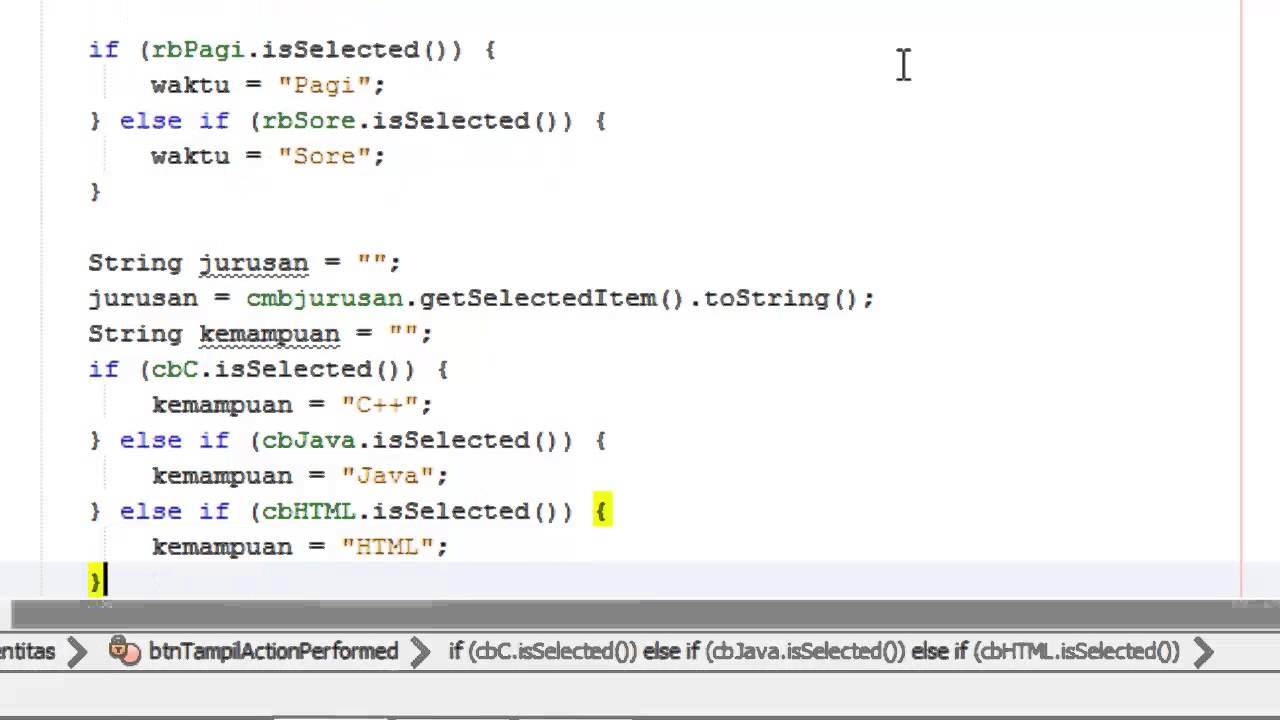This screenshot has width=1280, height=720.
Task: Click 'else if (cbJava.isSelected())' line
Action: coord(347,440)
